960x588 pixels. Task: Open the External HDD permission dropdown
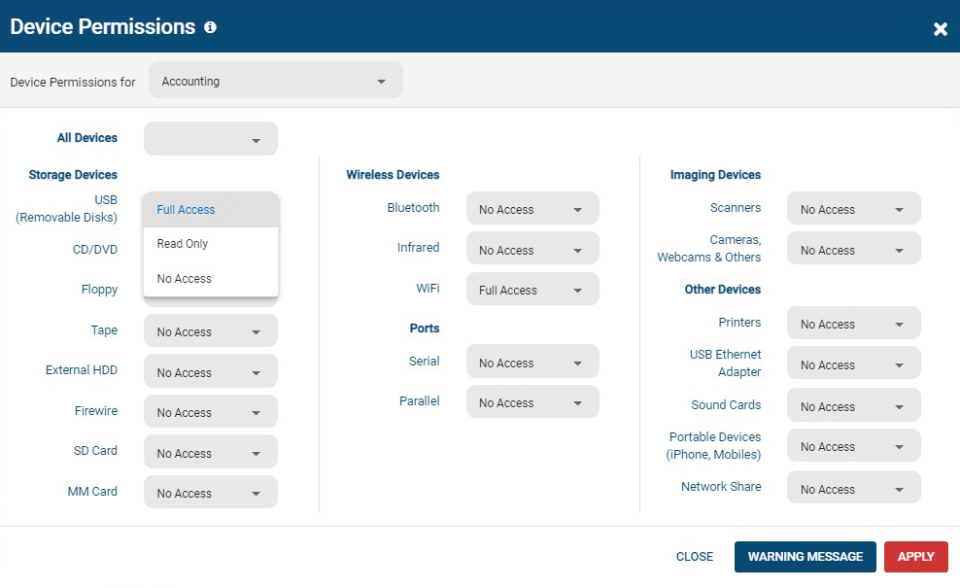tap(210, 371)
